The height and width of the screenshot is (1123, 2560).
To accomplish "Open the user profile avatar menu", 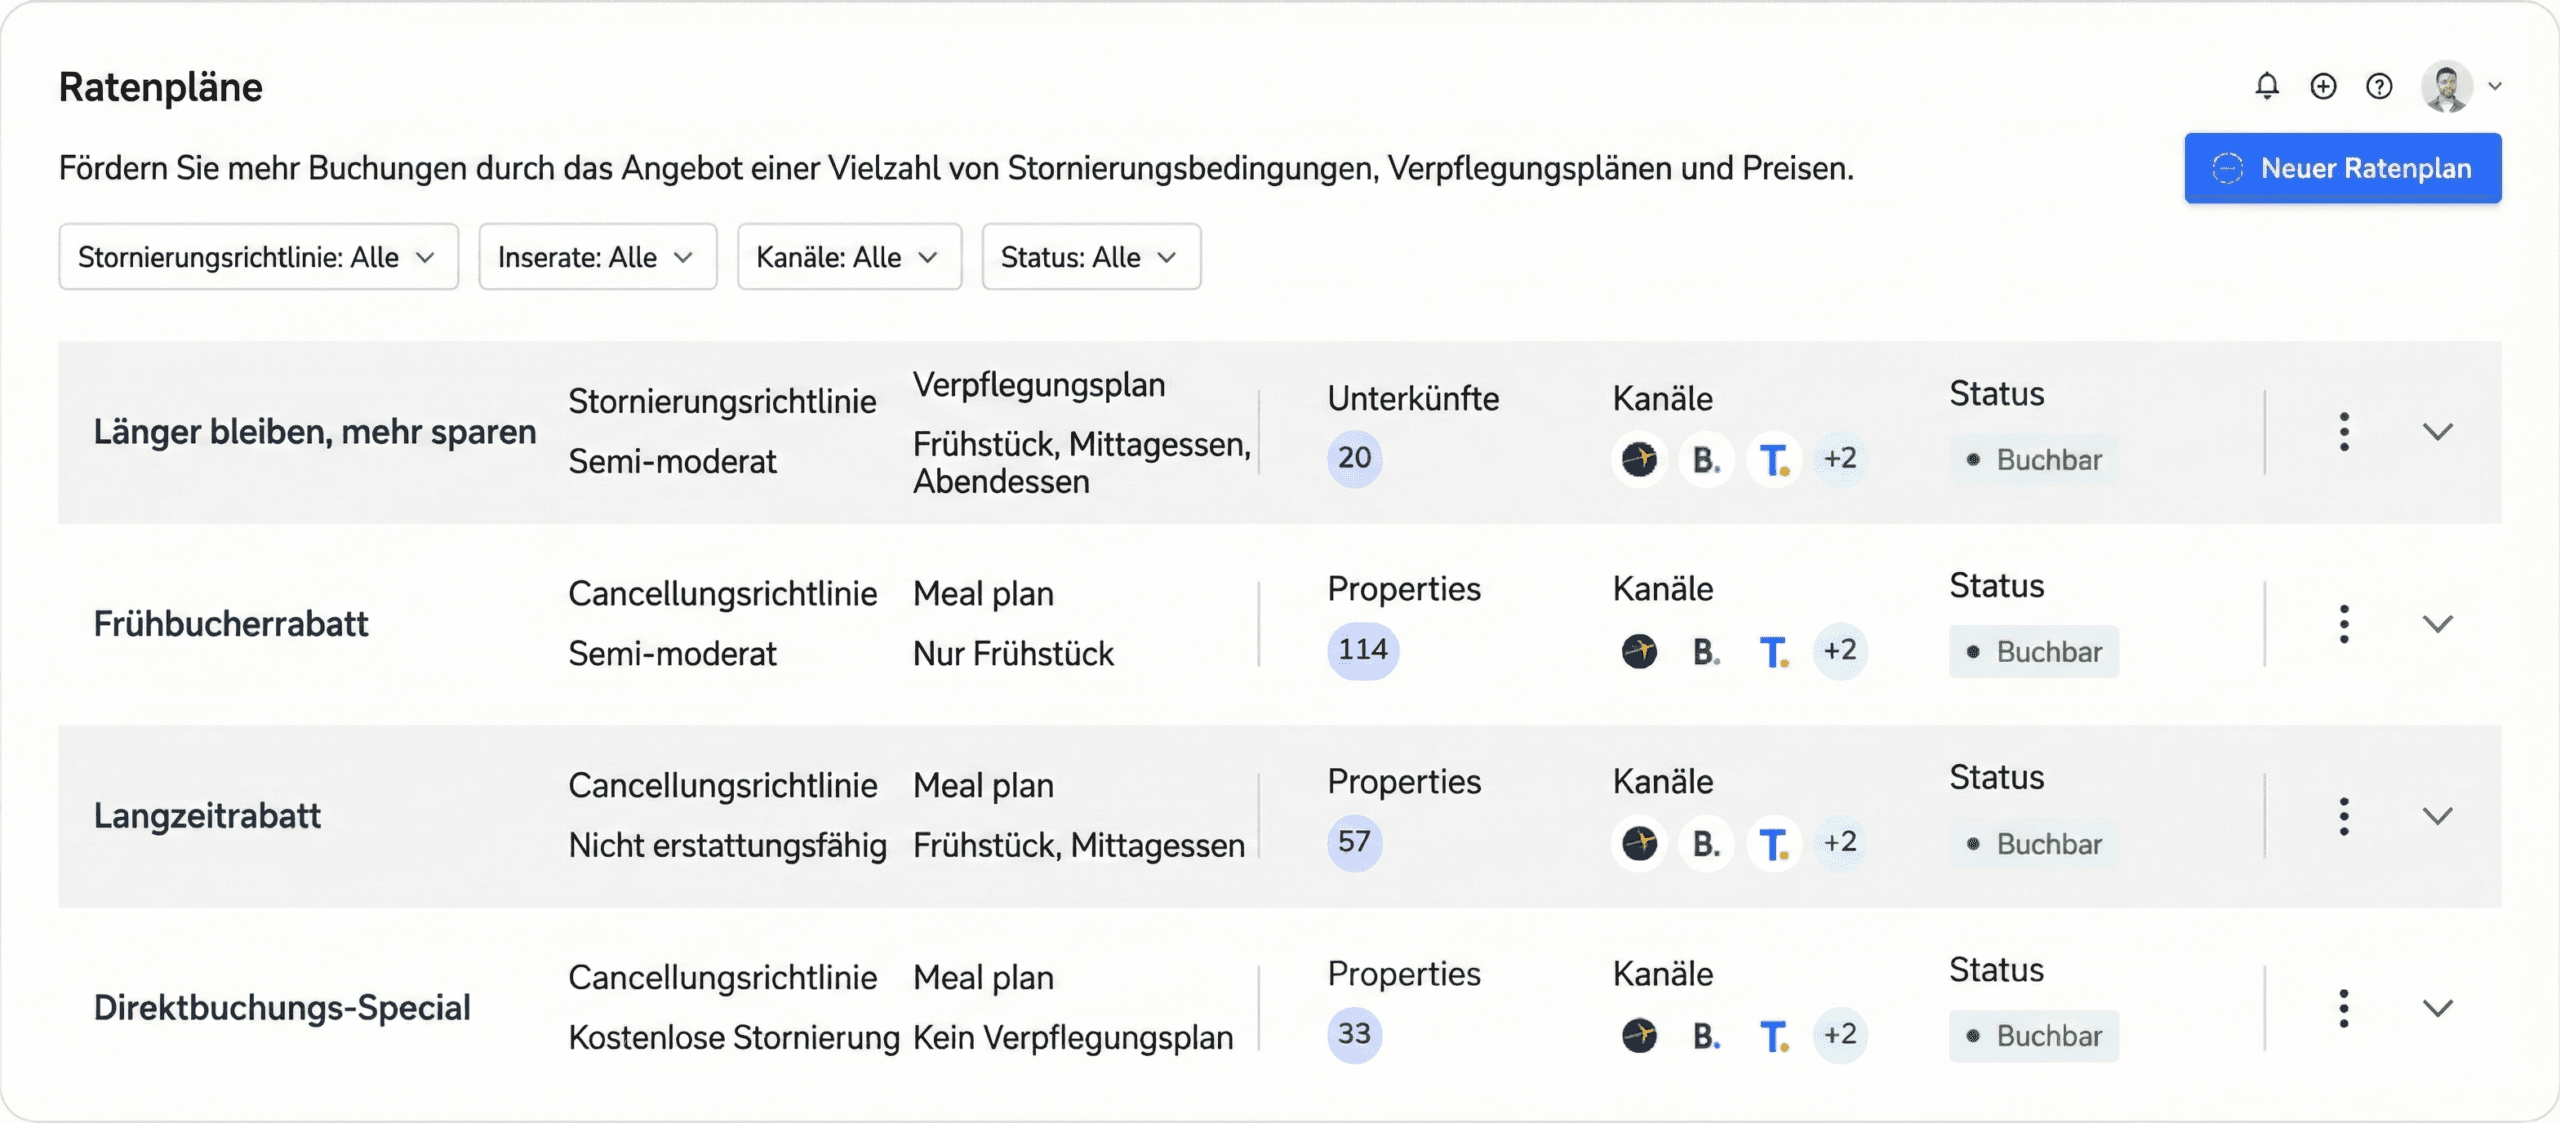I will click(2460, 87).
